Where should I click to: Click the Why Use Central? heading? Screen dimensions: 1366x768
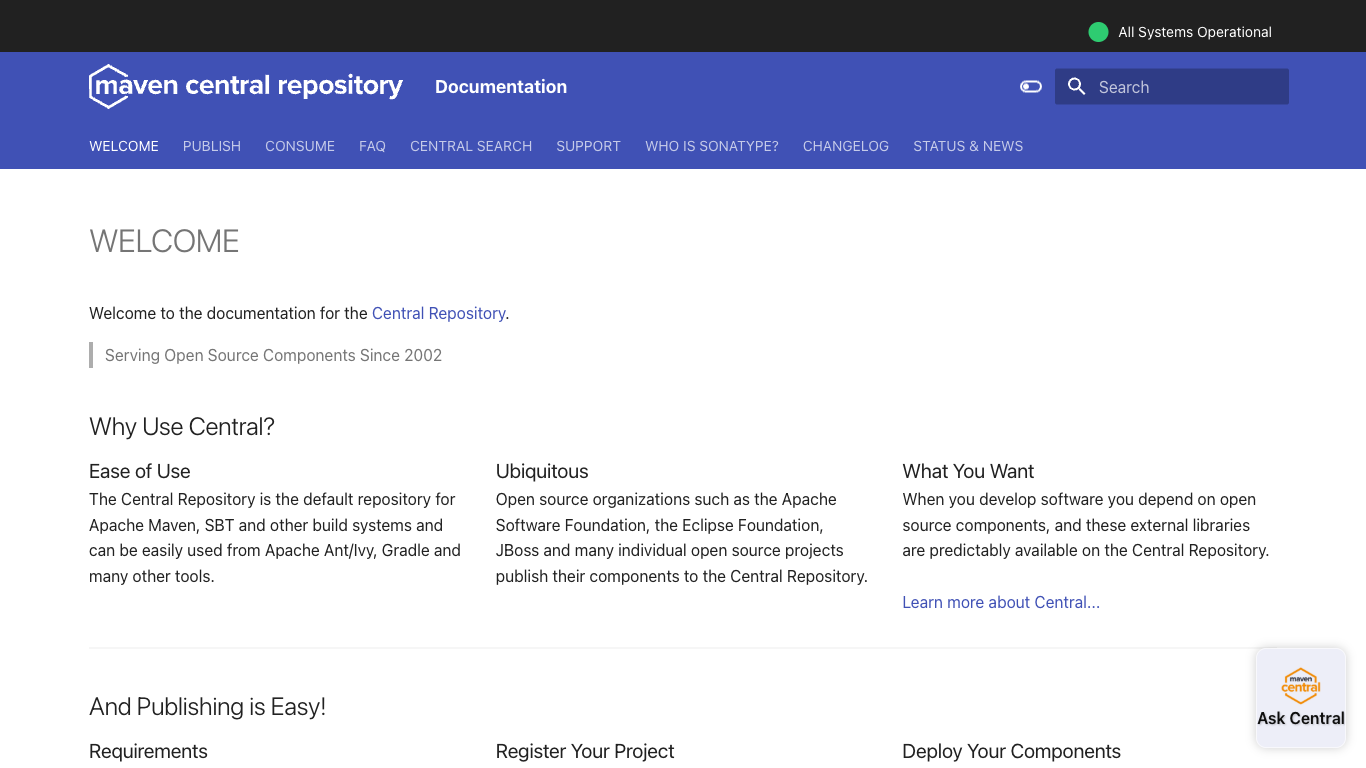182,427
